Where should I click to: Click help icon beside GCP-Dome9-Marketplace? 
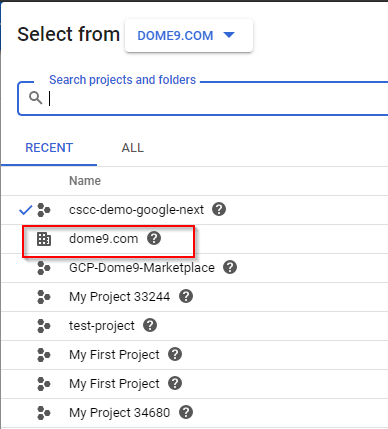click(x=230, y=267)
